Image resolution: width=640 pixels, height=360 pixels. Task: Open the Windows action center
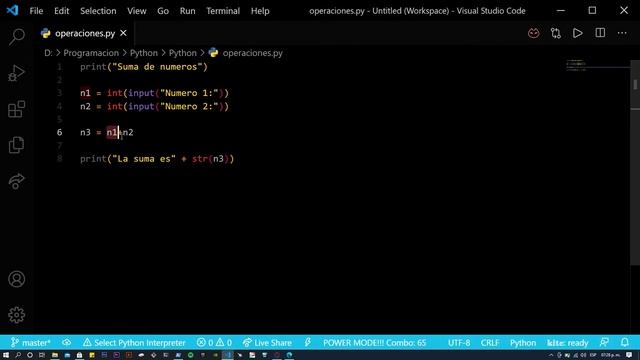click(x=629, y=355)
